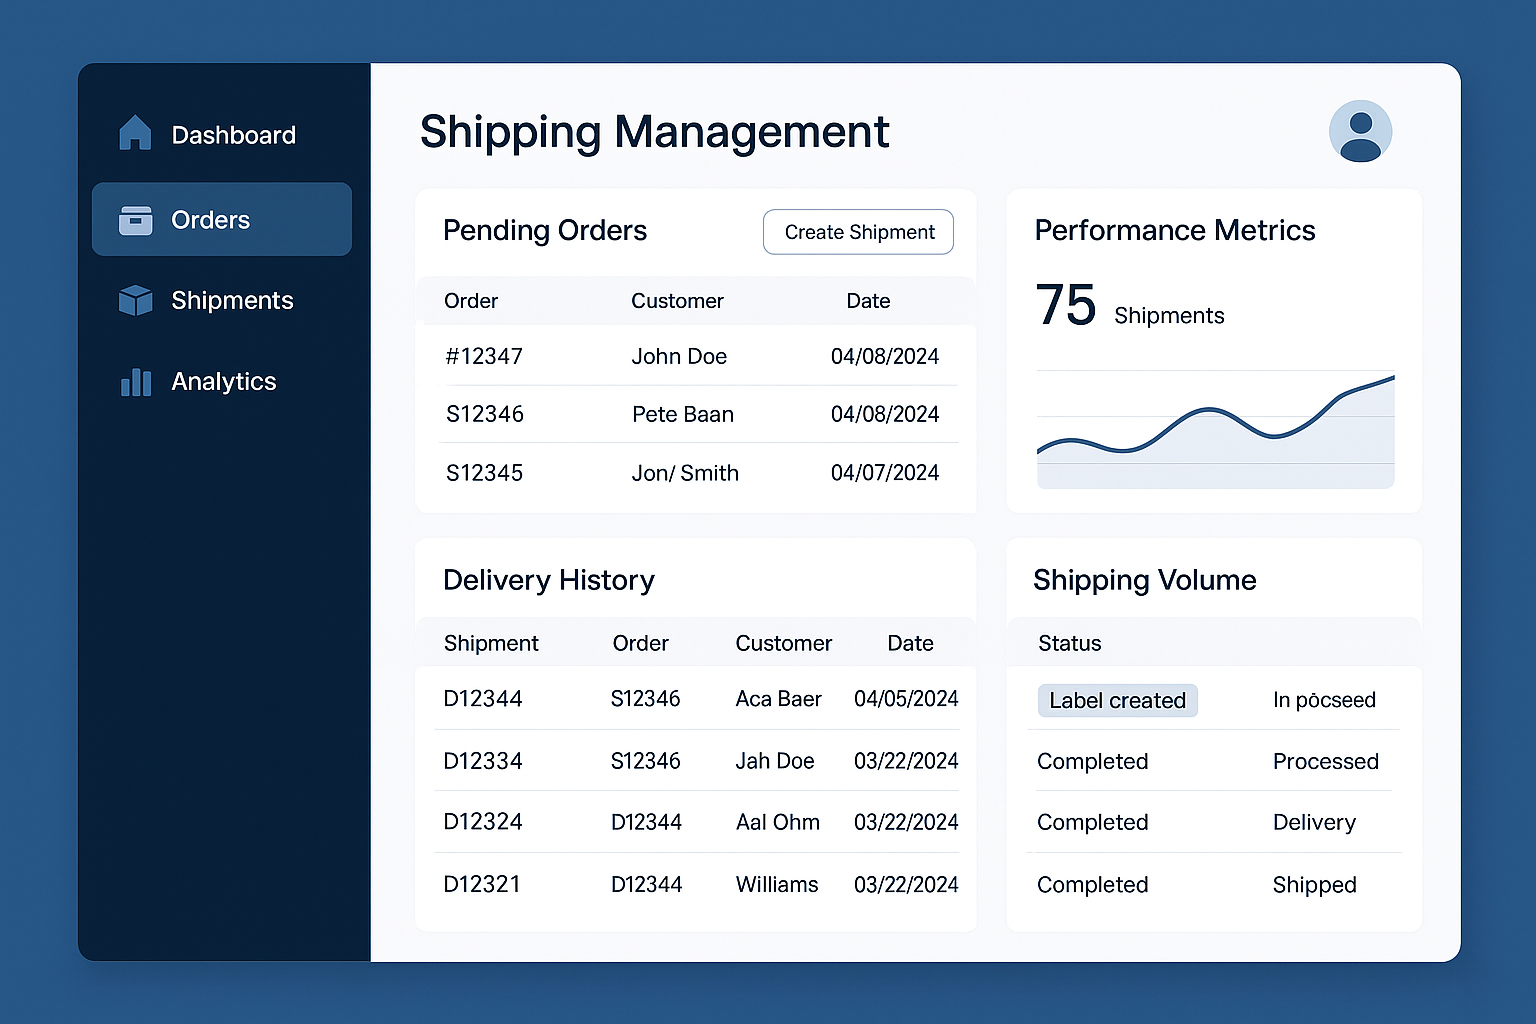This screenshot has height=1024, width=1536.
Task: Click the Orders box icon in sidebar
Action: [135, 219]
